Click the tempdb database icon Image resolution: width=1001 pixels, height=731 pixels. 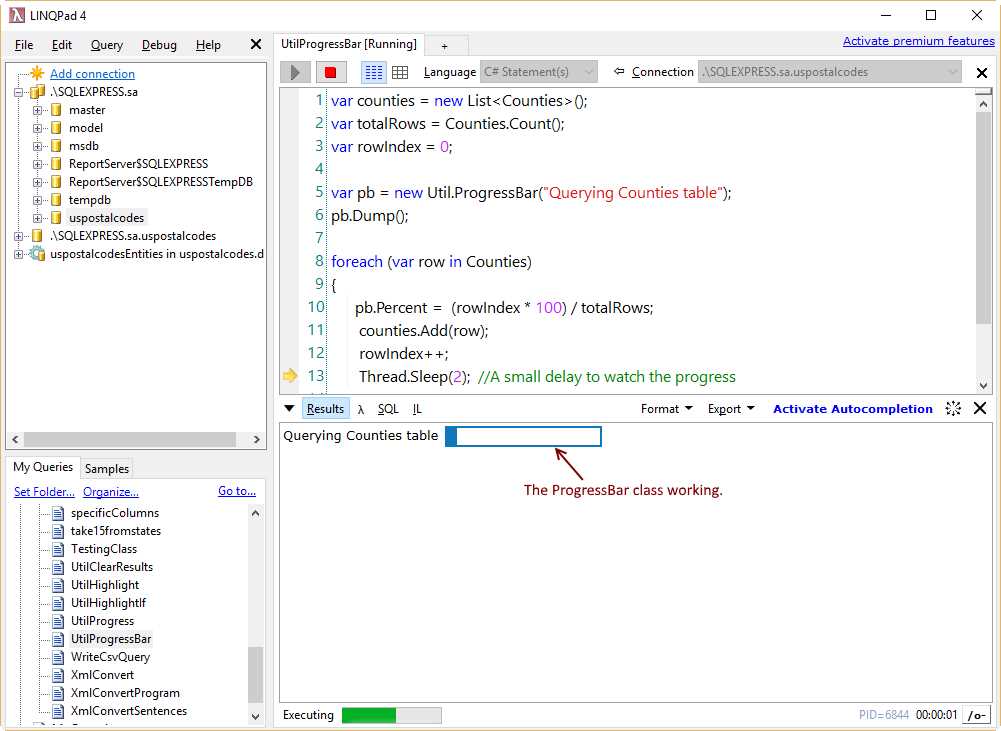pyautogui.click(x=56, y=200)
